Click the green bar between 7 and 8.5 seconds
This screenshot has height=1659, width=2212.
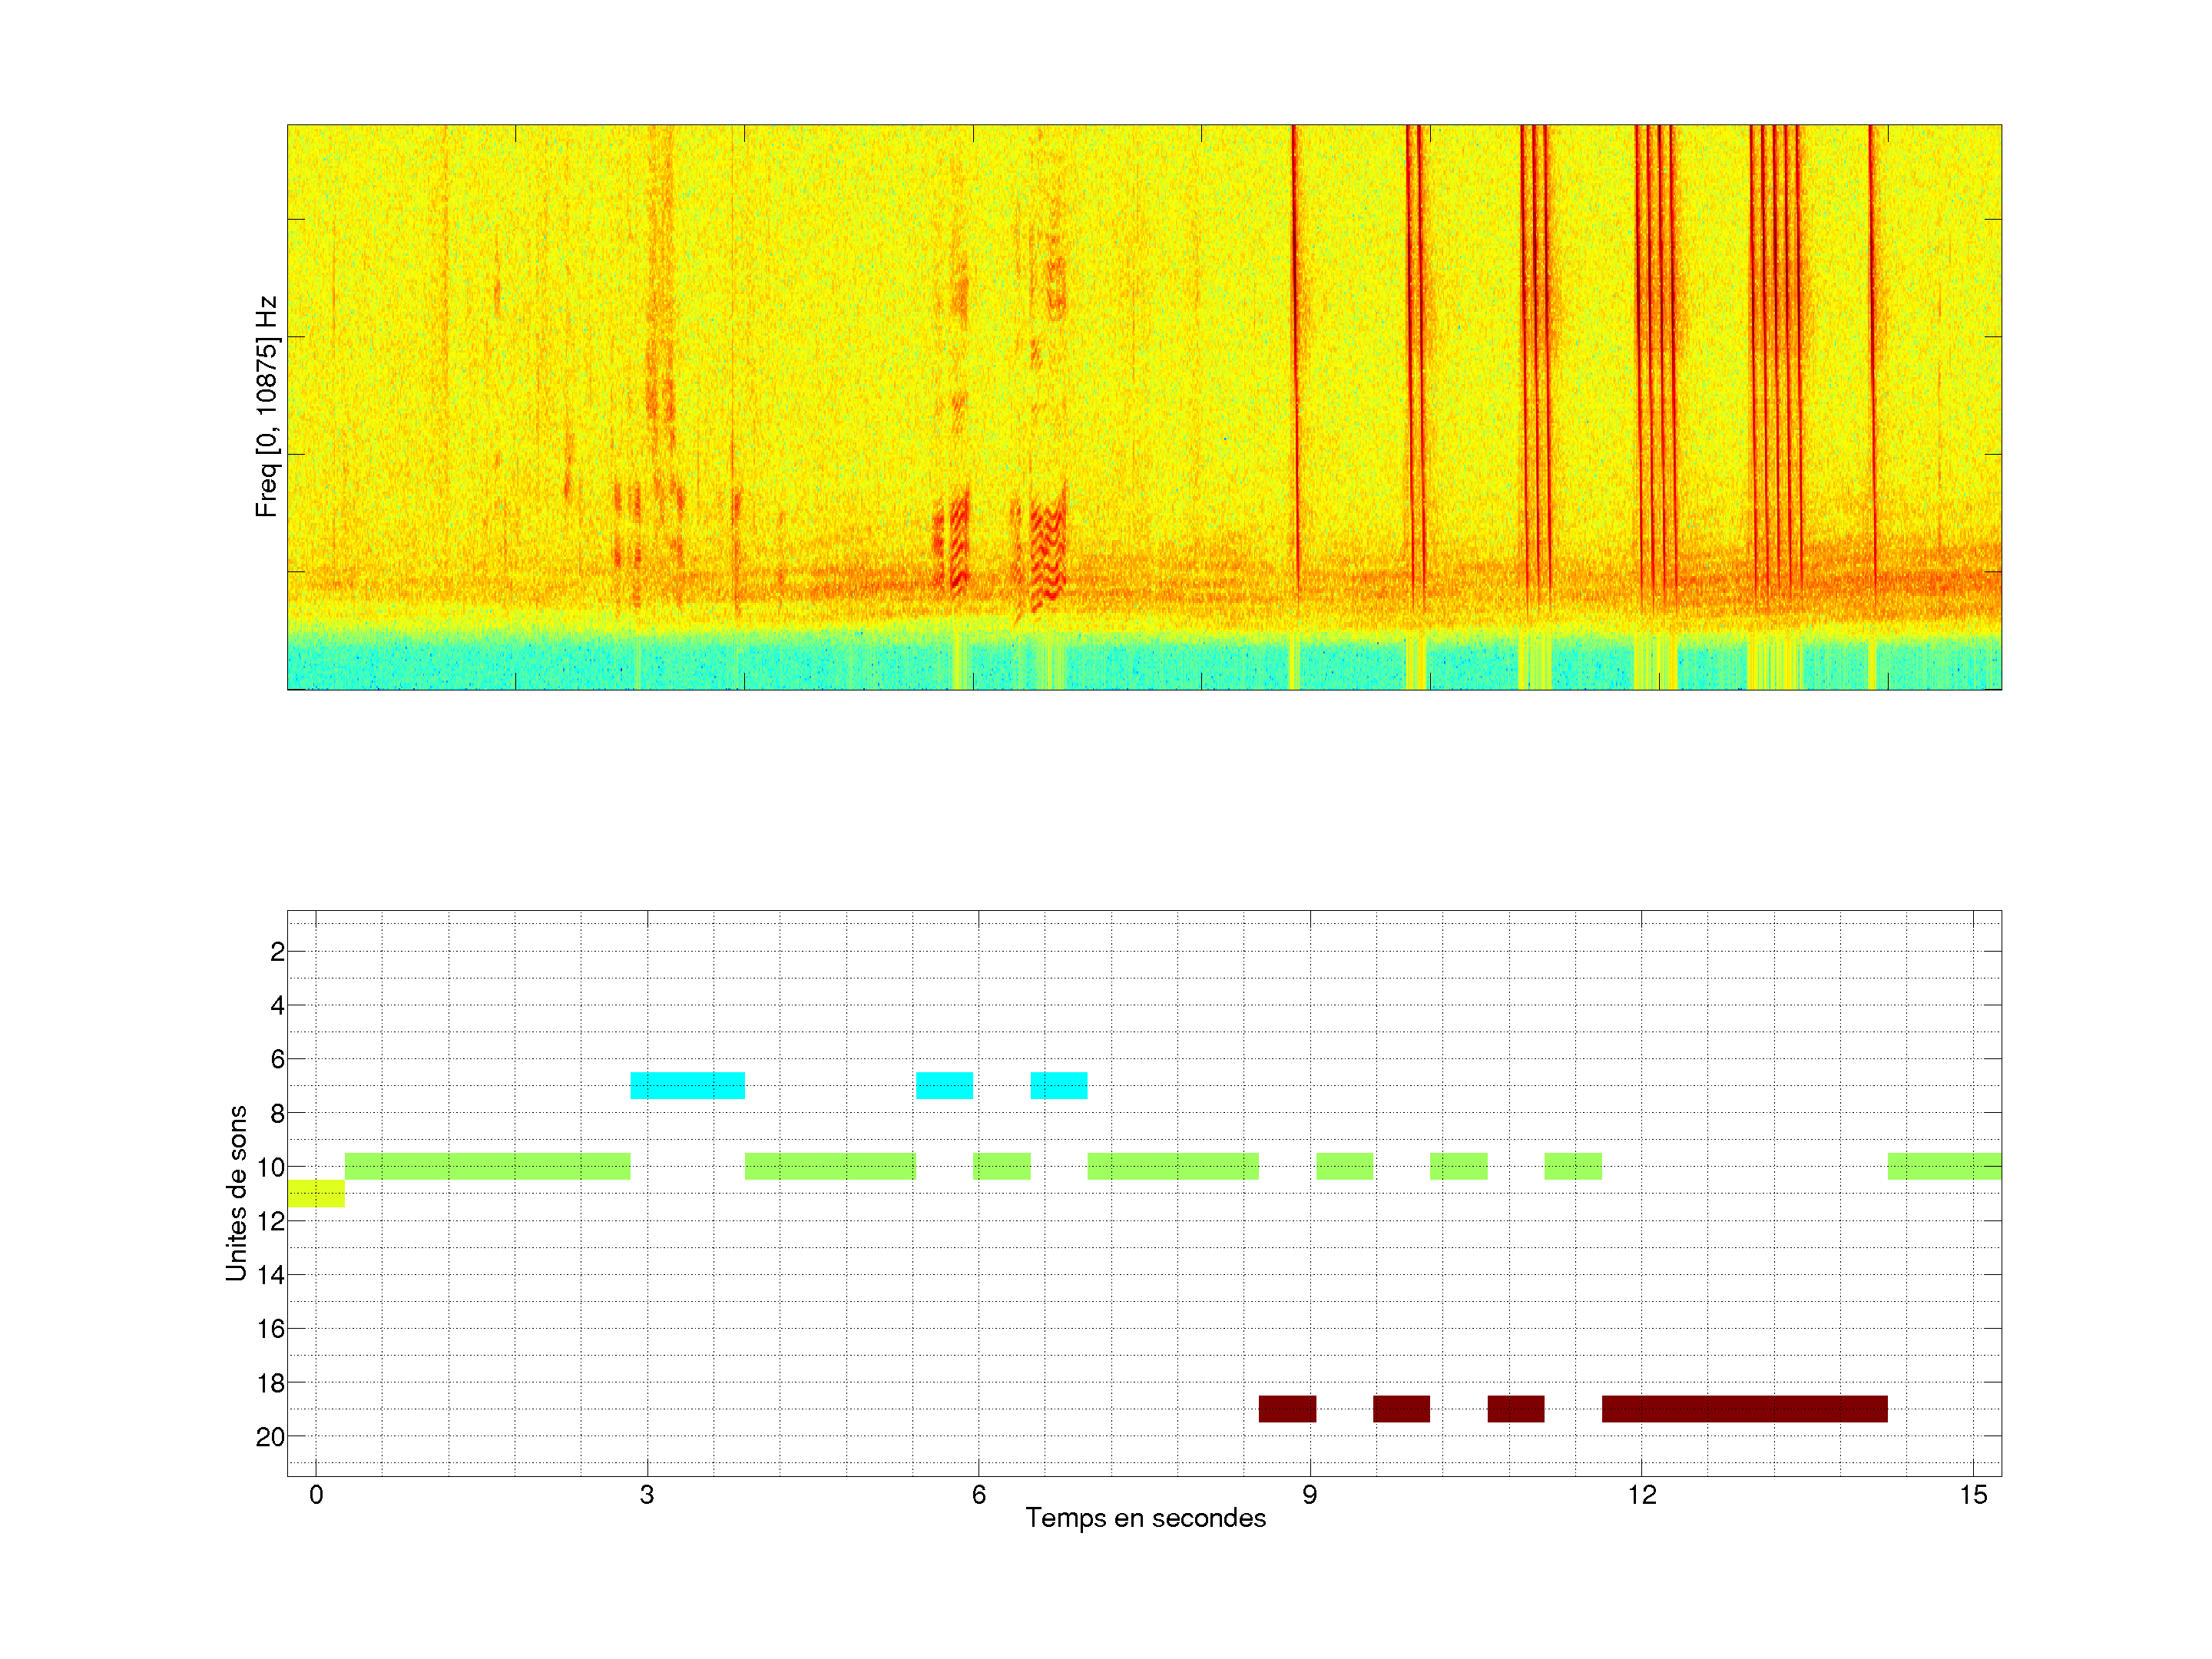(1172, 1166)
